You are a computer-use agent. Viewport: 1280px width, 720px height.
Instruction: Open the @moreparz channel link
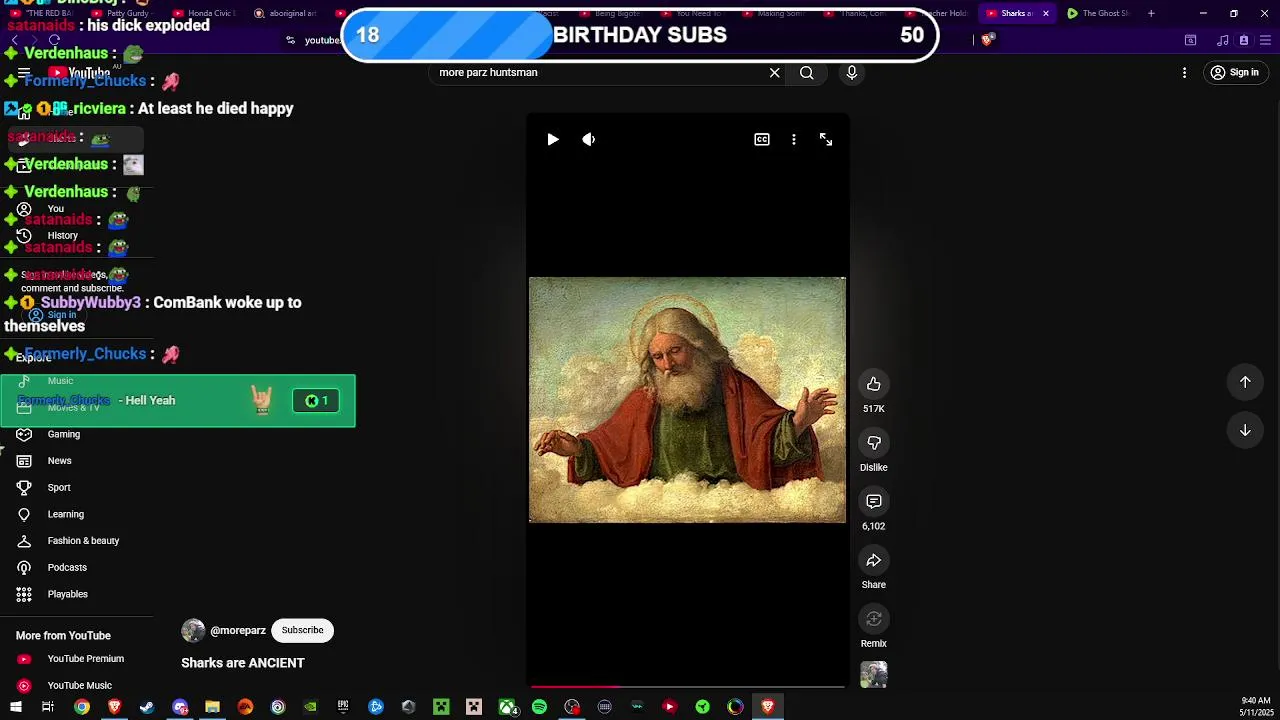238,631
